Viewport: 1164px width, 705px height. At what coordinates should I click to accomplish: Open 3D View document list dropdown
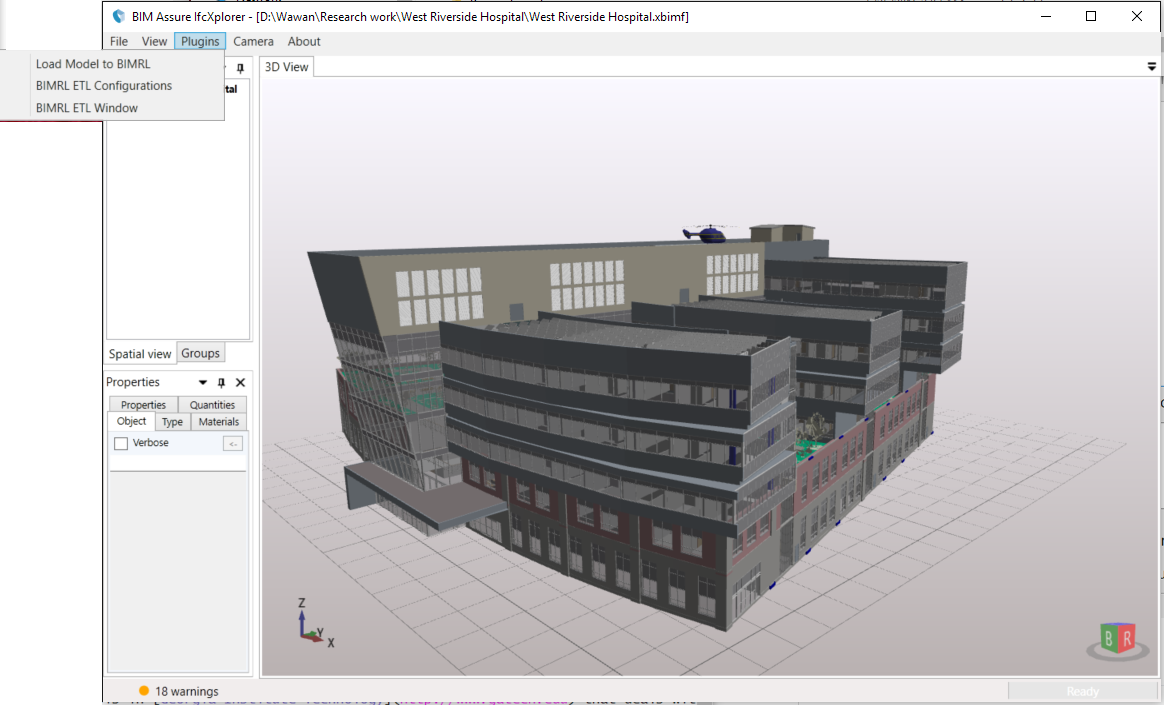tap(1151, 67)
